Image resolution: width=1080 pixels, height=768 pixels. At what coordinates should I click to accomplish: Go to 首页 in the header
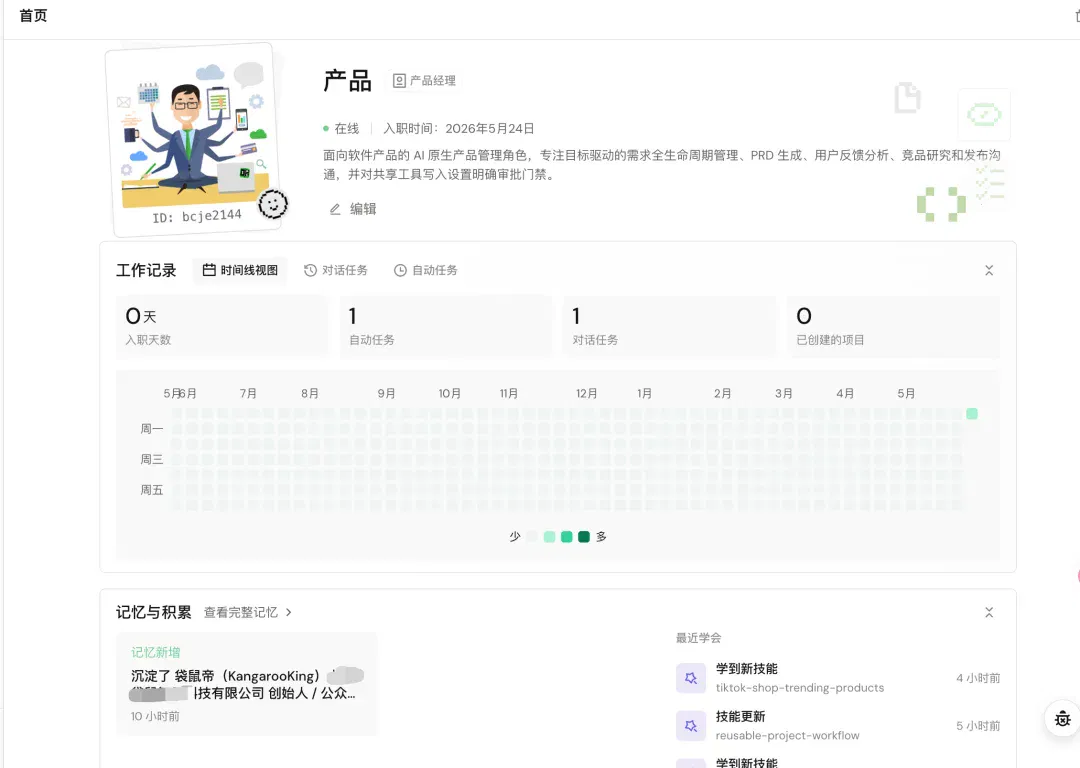pyautogui.click(x=33, y=16)
